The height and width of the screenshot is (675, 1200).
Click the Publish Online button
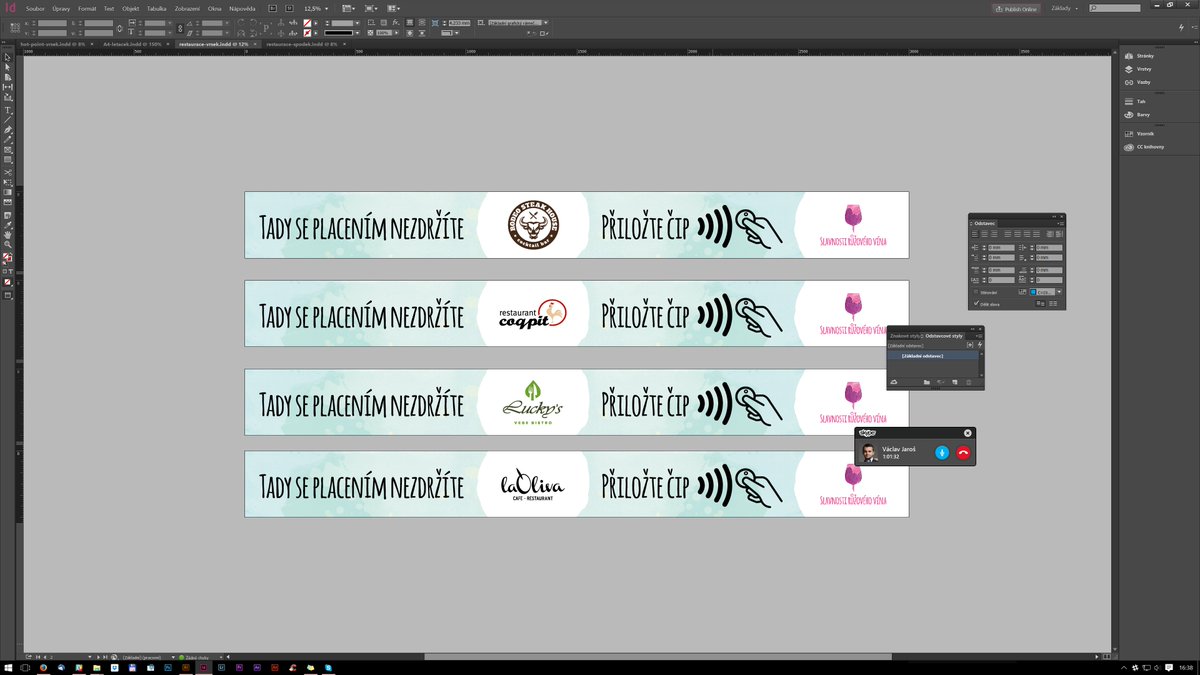(x=1015, y=8)
